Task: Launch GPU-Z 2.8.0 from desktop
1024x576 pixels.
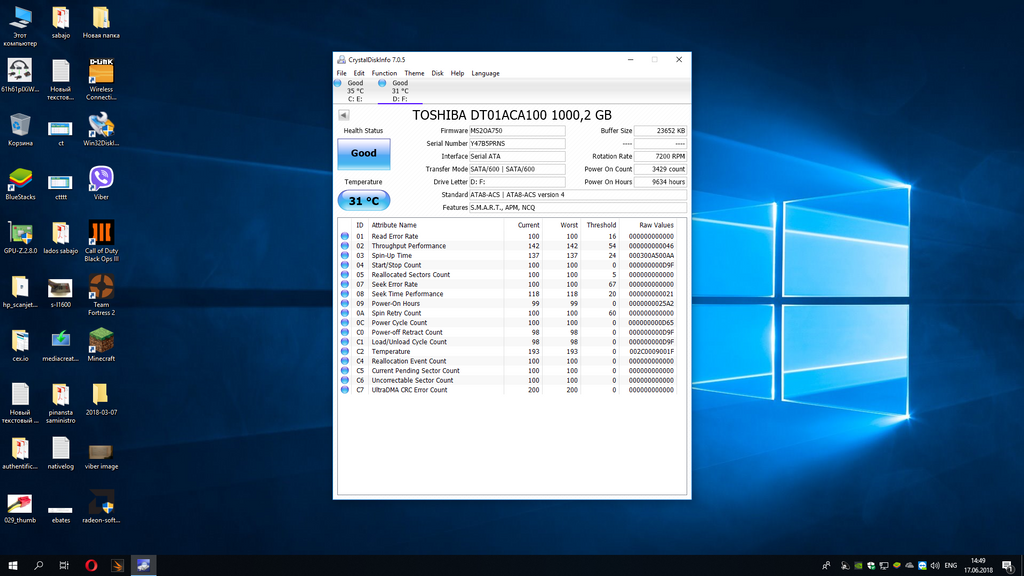Action: point(20,238)
